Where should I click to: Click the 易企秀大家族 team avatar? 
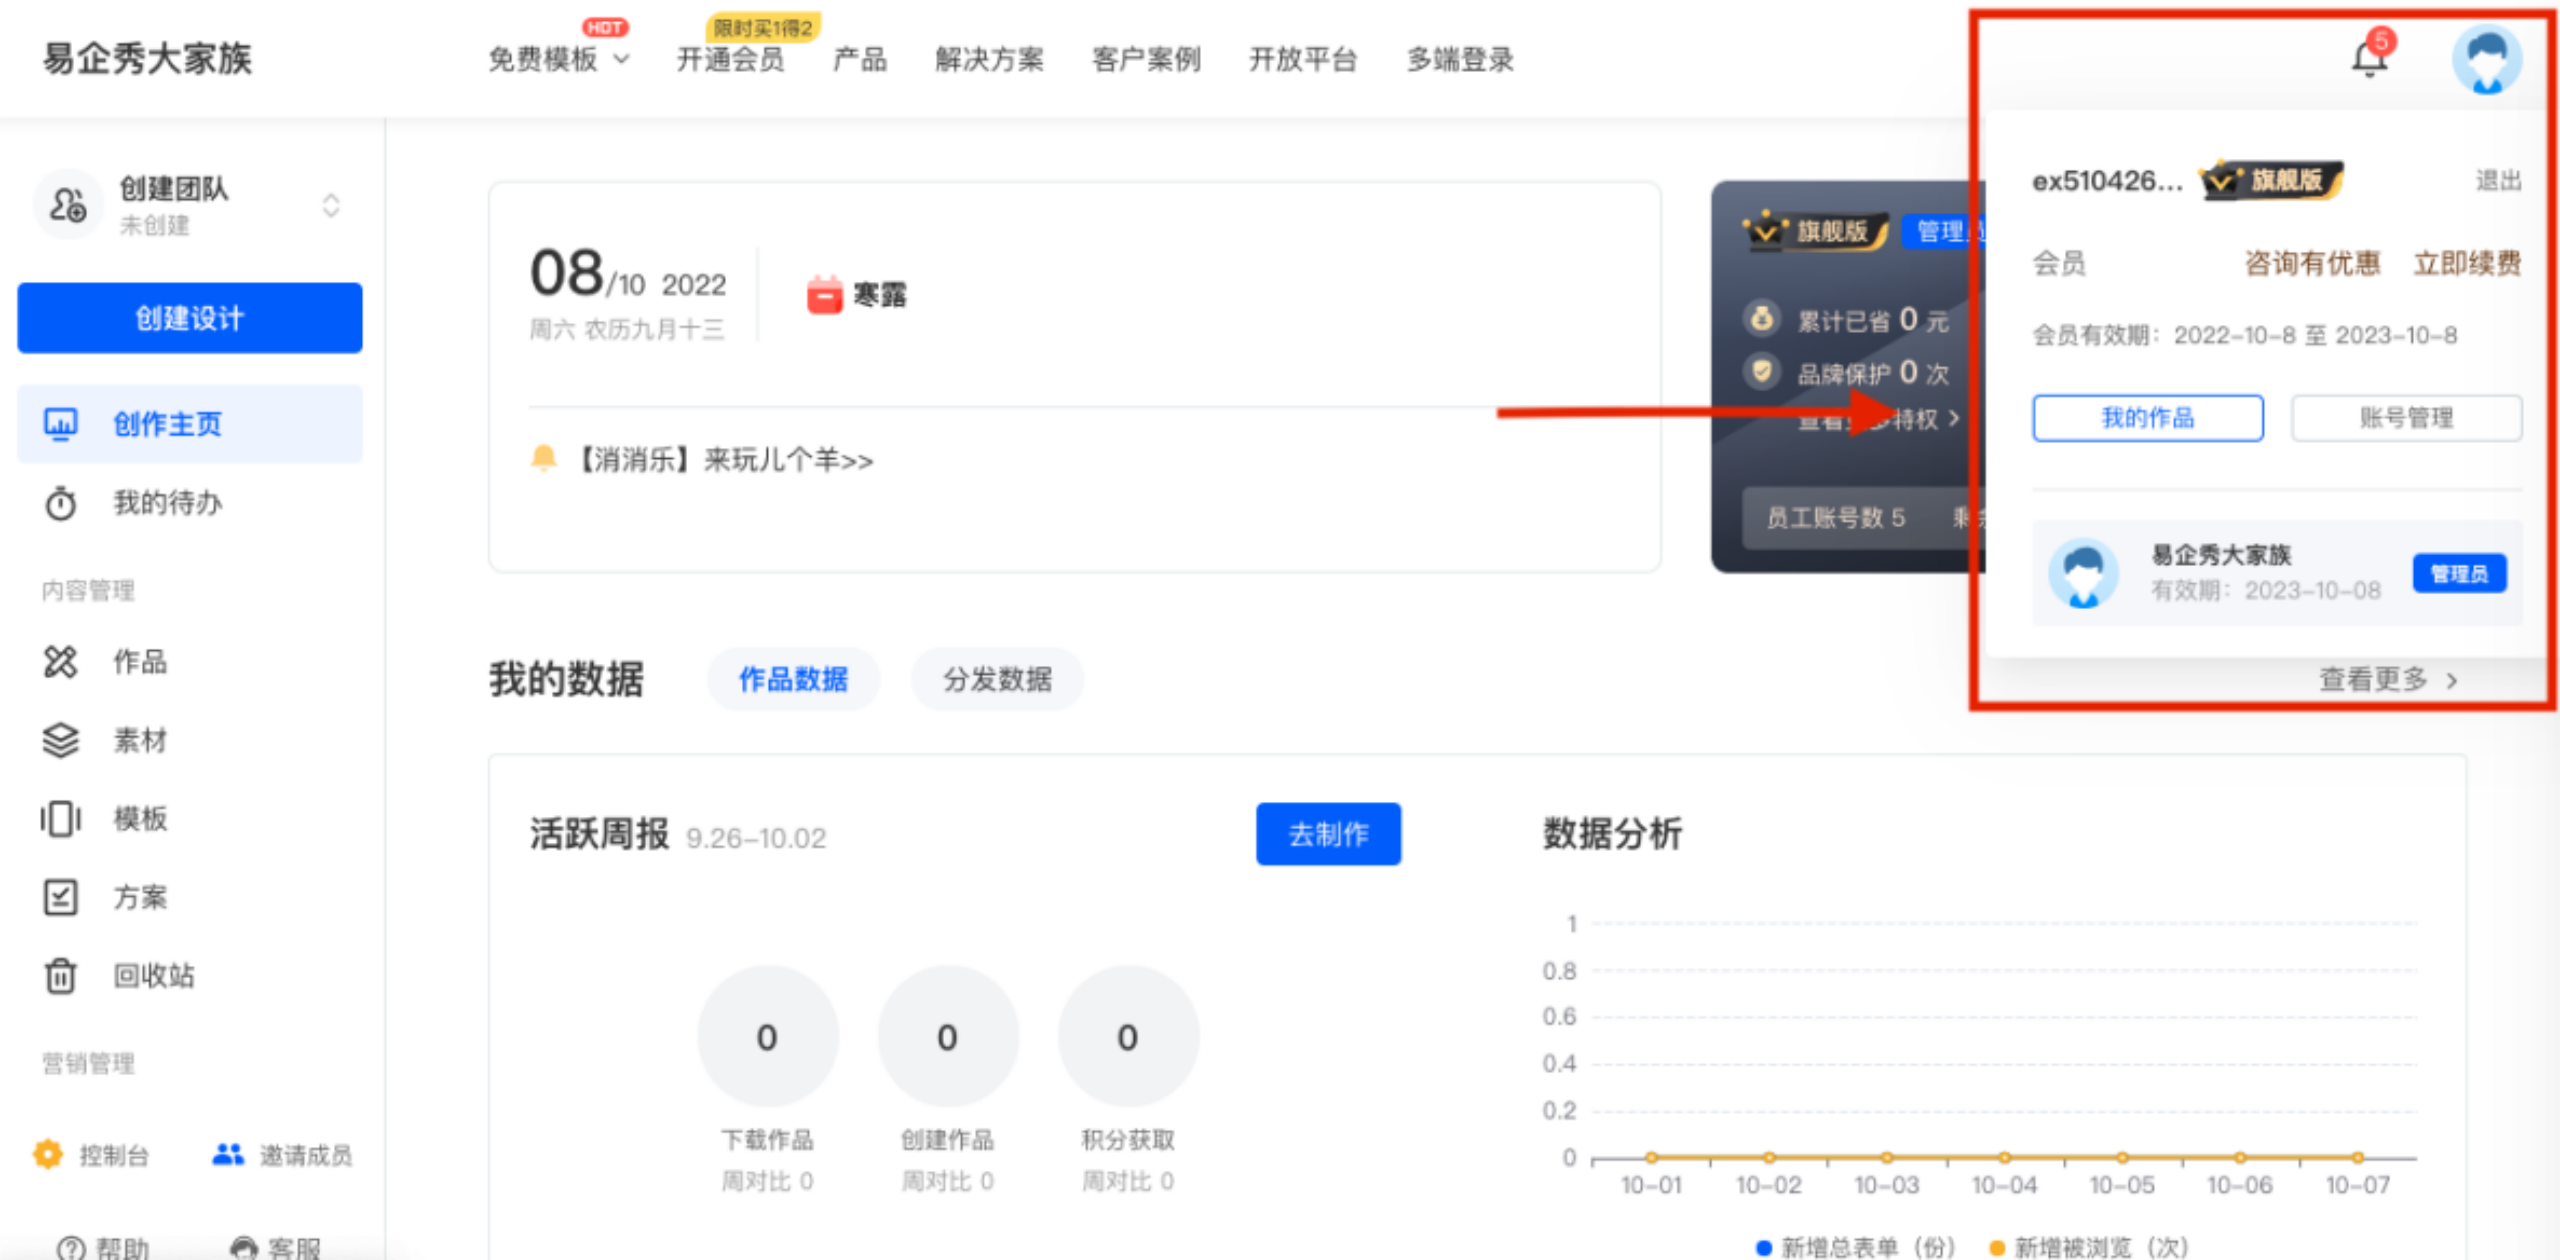2083,573
